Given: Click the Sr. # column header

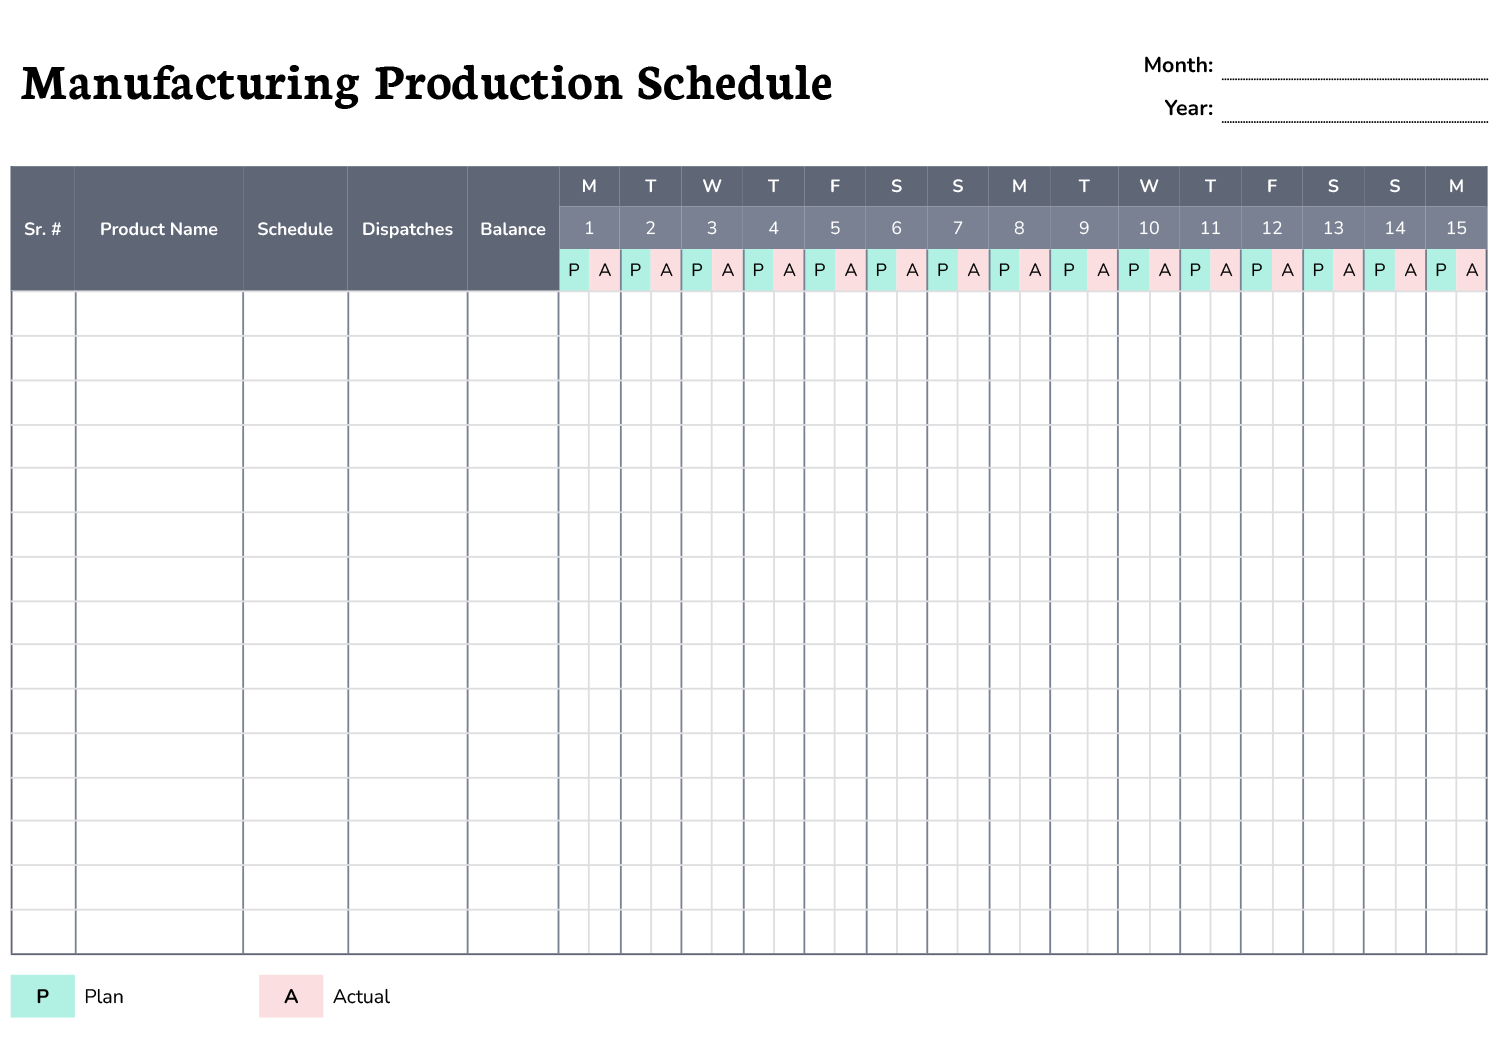Looking at the screenshot, I should click(x=43, y=229).
